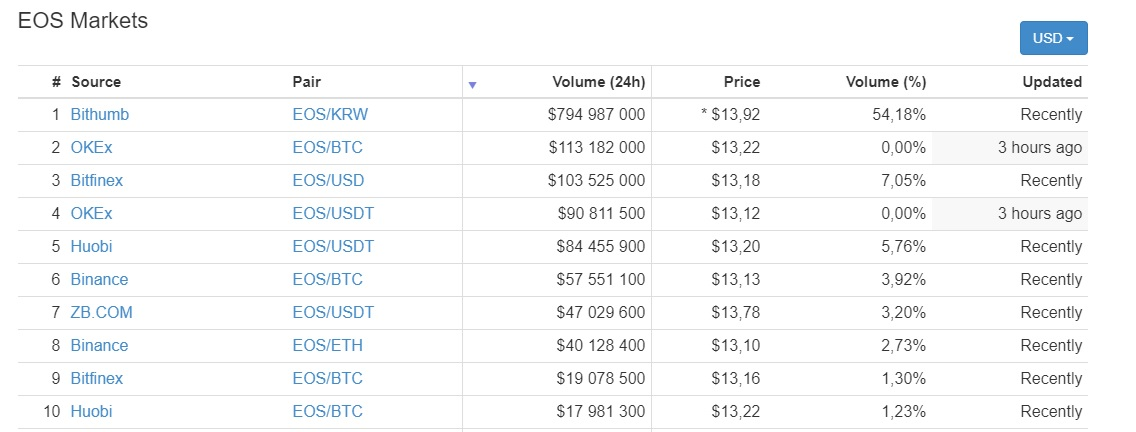Open the USD currency dropdown

pos(1053,38)
